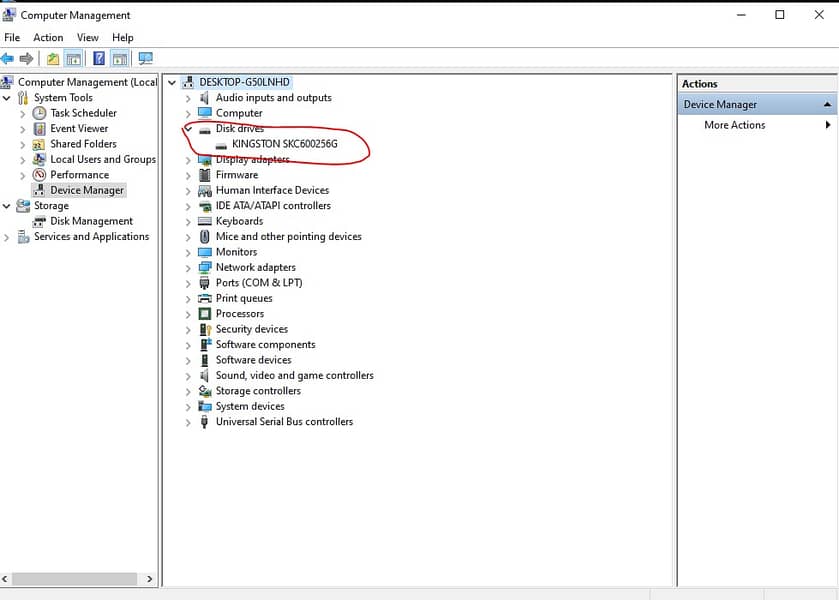
Task: Select Sound, video and game controllers
Action: coord(295,375)
